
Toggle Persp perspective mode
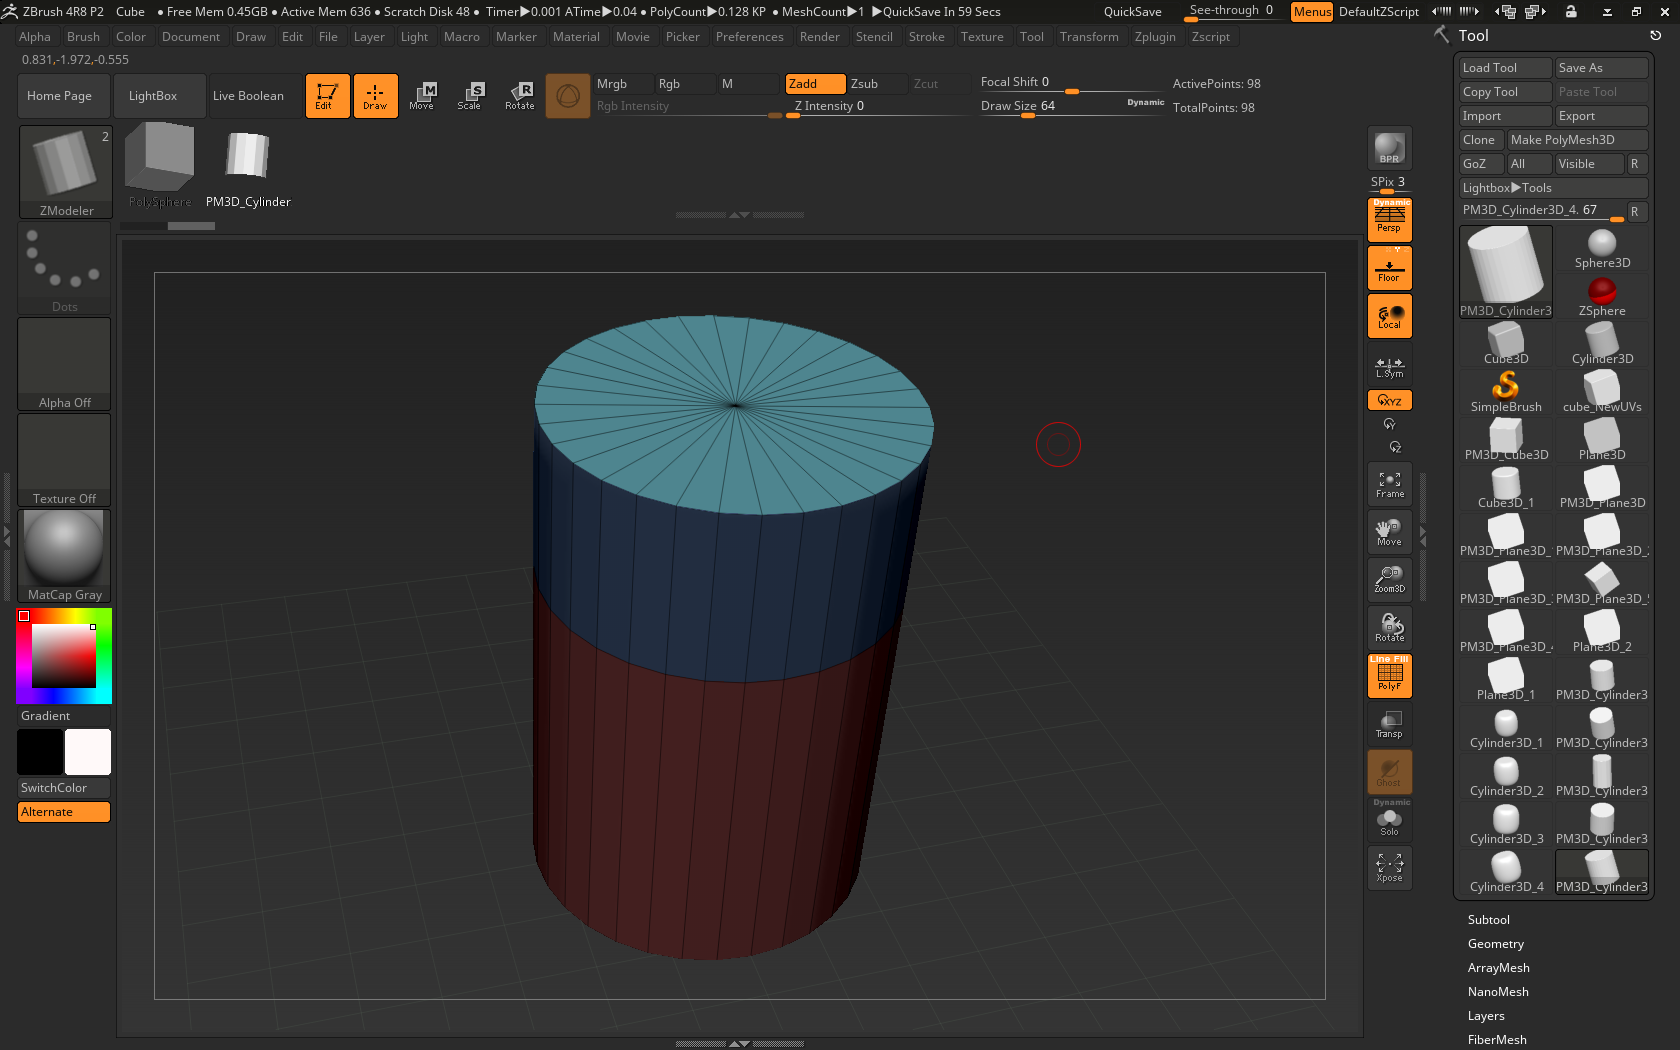click(x=1389, y=219)
